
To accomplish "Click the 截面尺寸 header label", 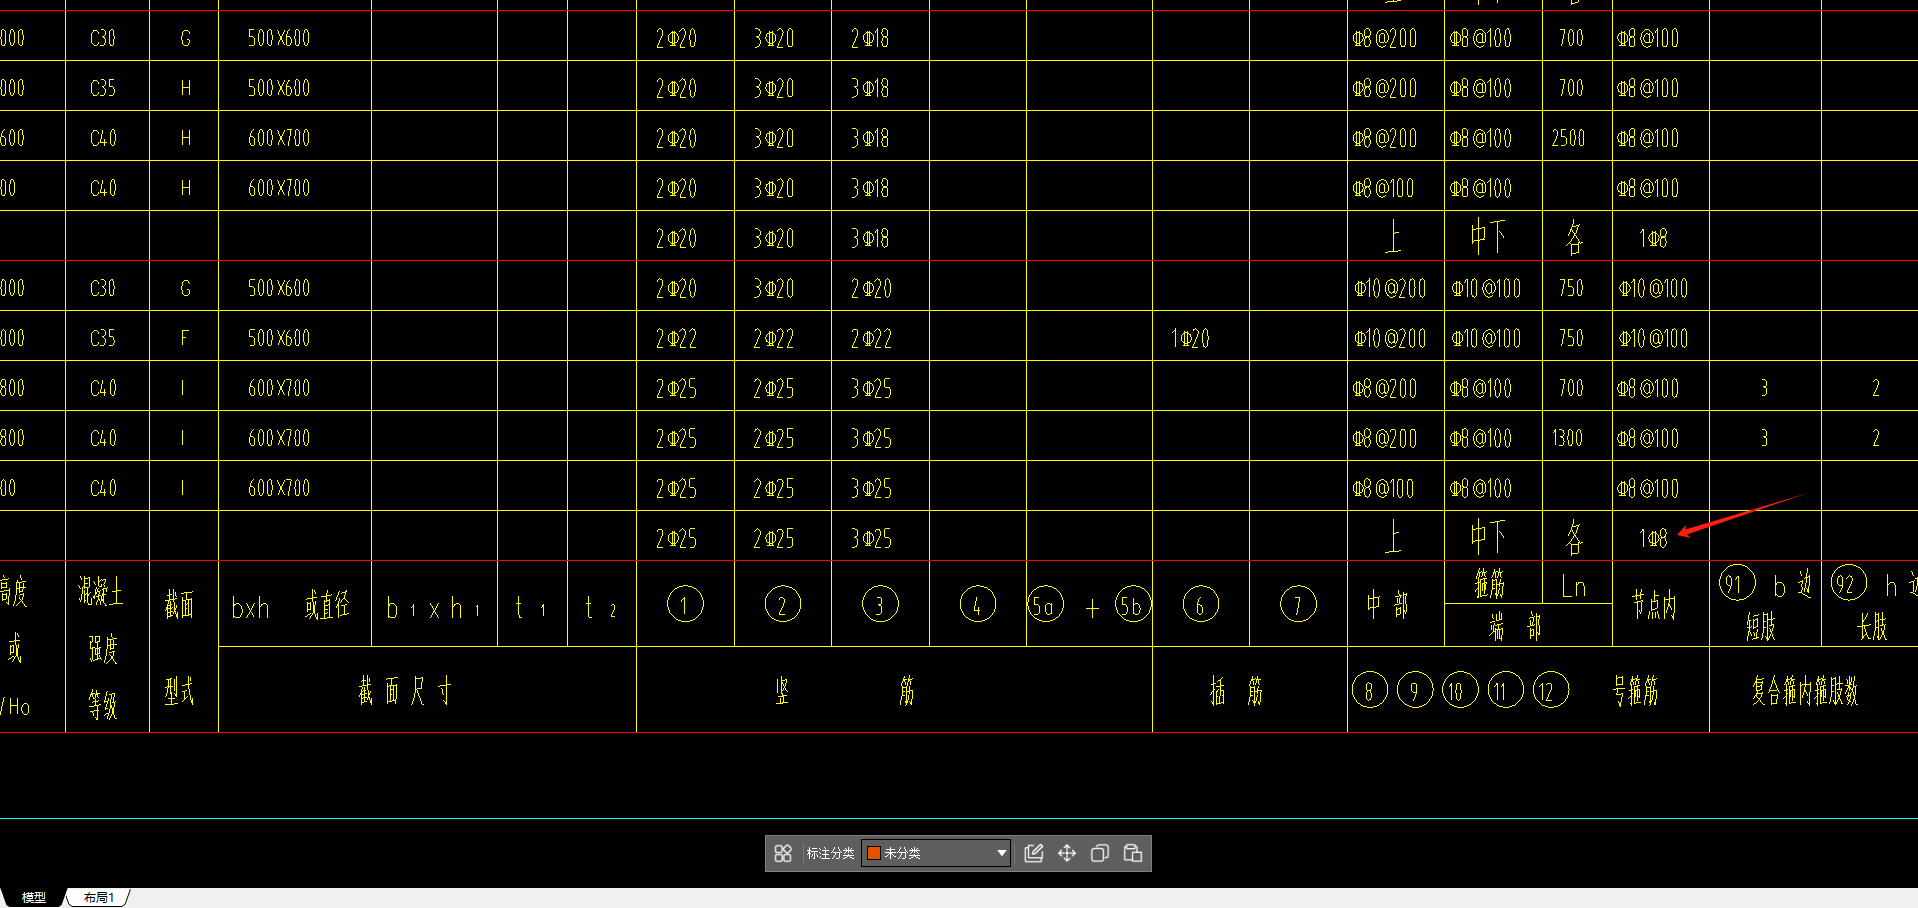I will point(406,690).
